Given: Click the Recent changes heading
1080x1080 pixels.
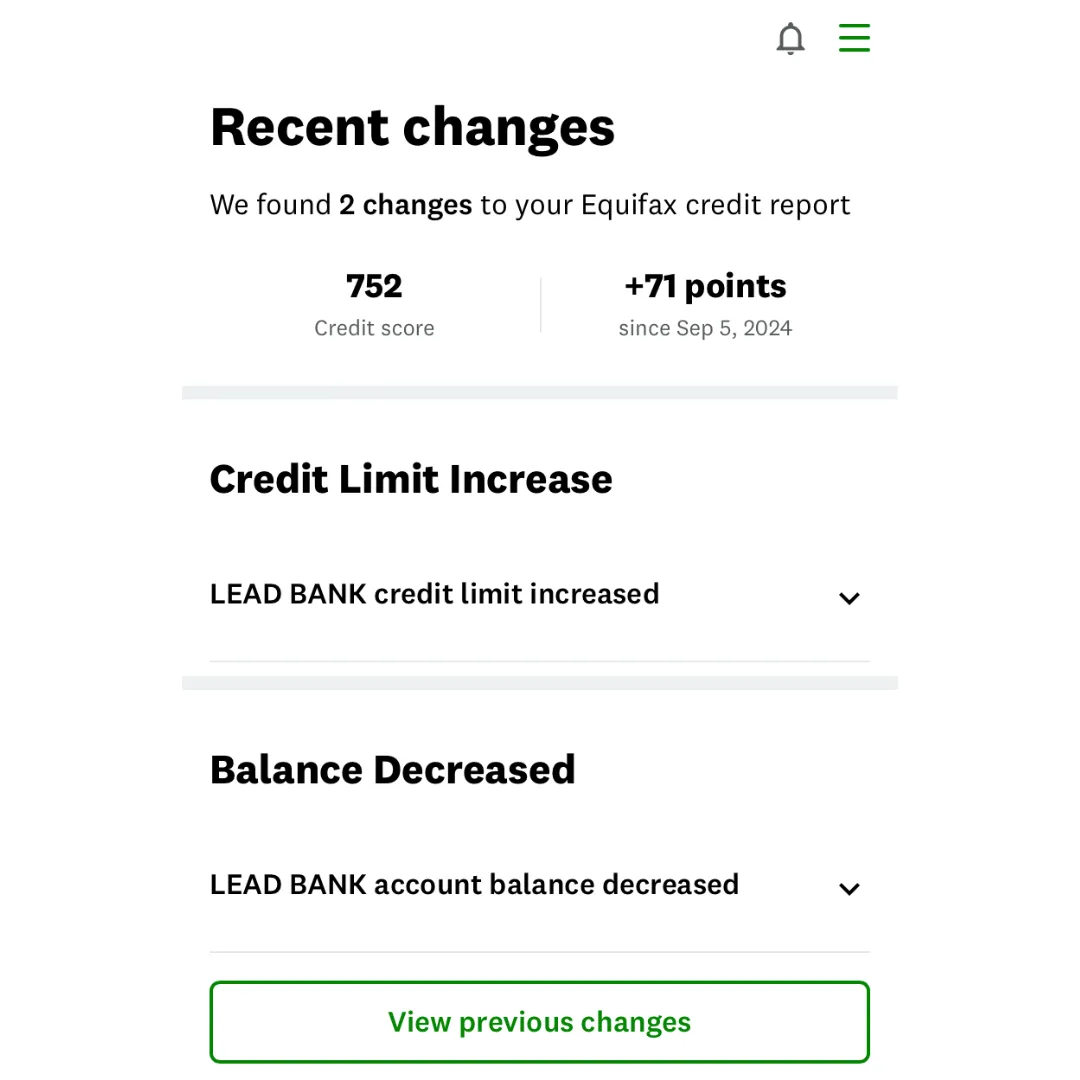Looking at the screenshot, I should click(x=412, y=128).
